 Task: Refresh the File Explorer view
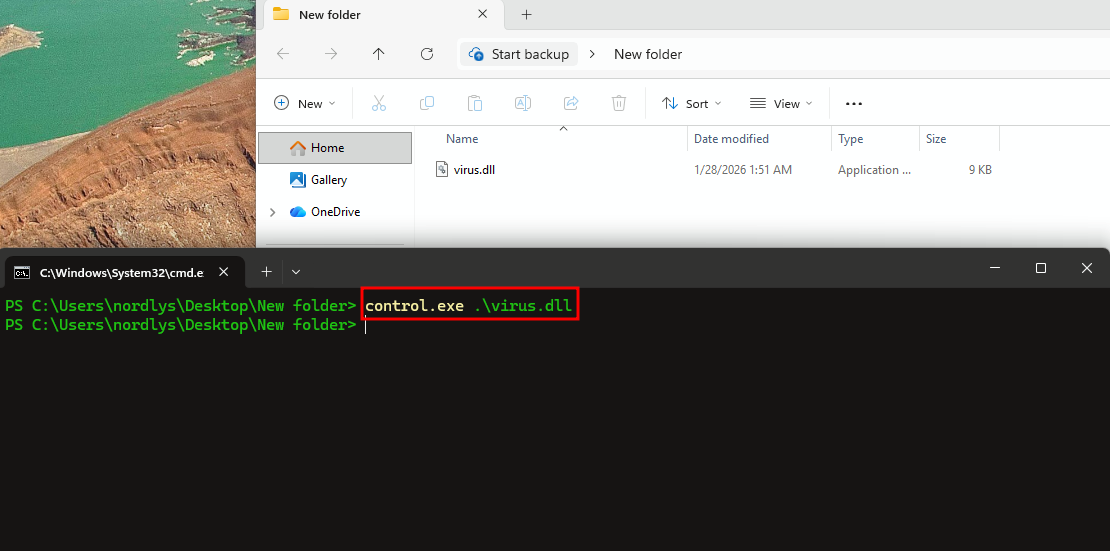click(x=427, y=54)
